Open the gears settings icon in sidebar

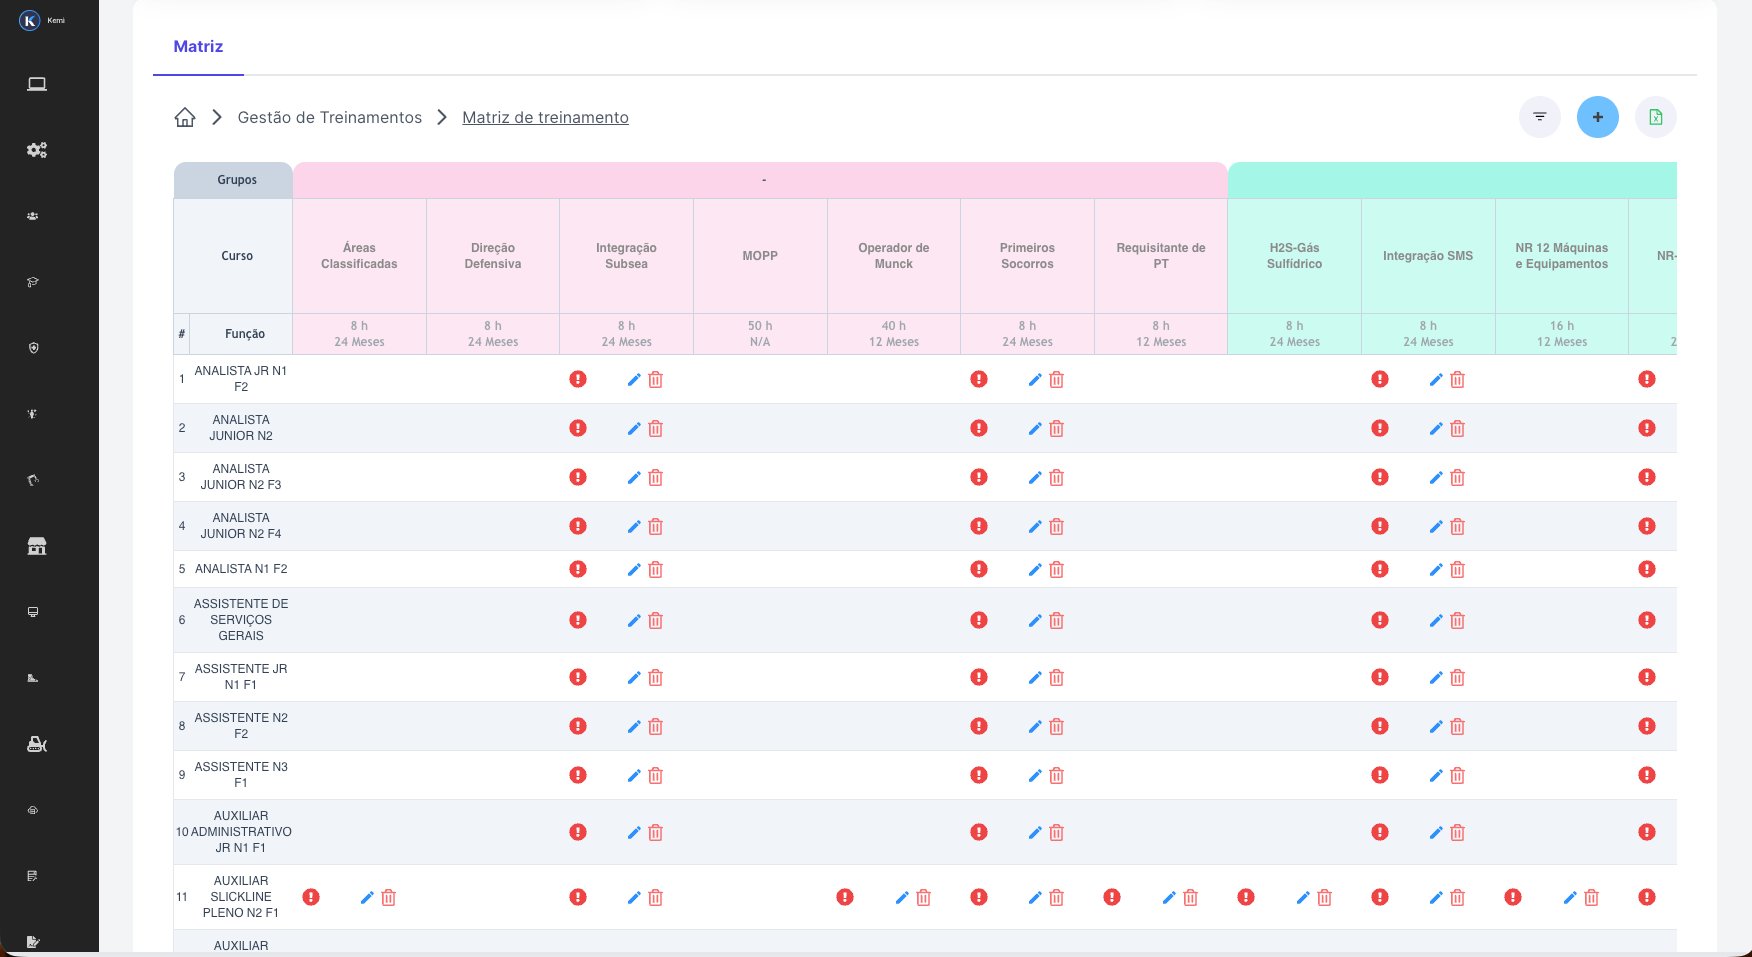click(x=37, y=150)
